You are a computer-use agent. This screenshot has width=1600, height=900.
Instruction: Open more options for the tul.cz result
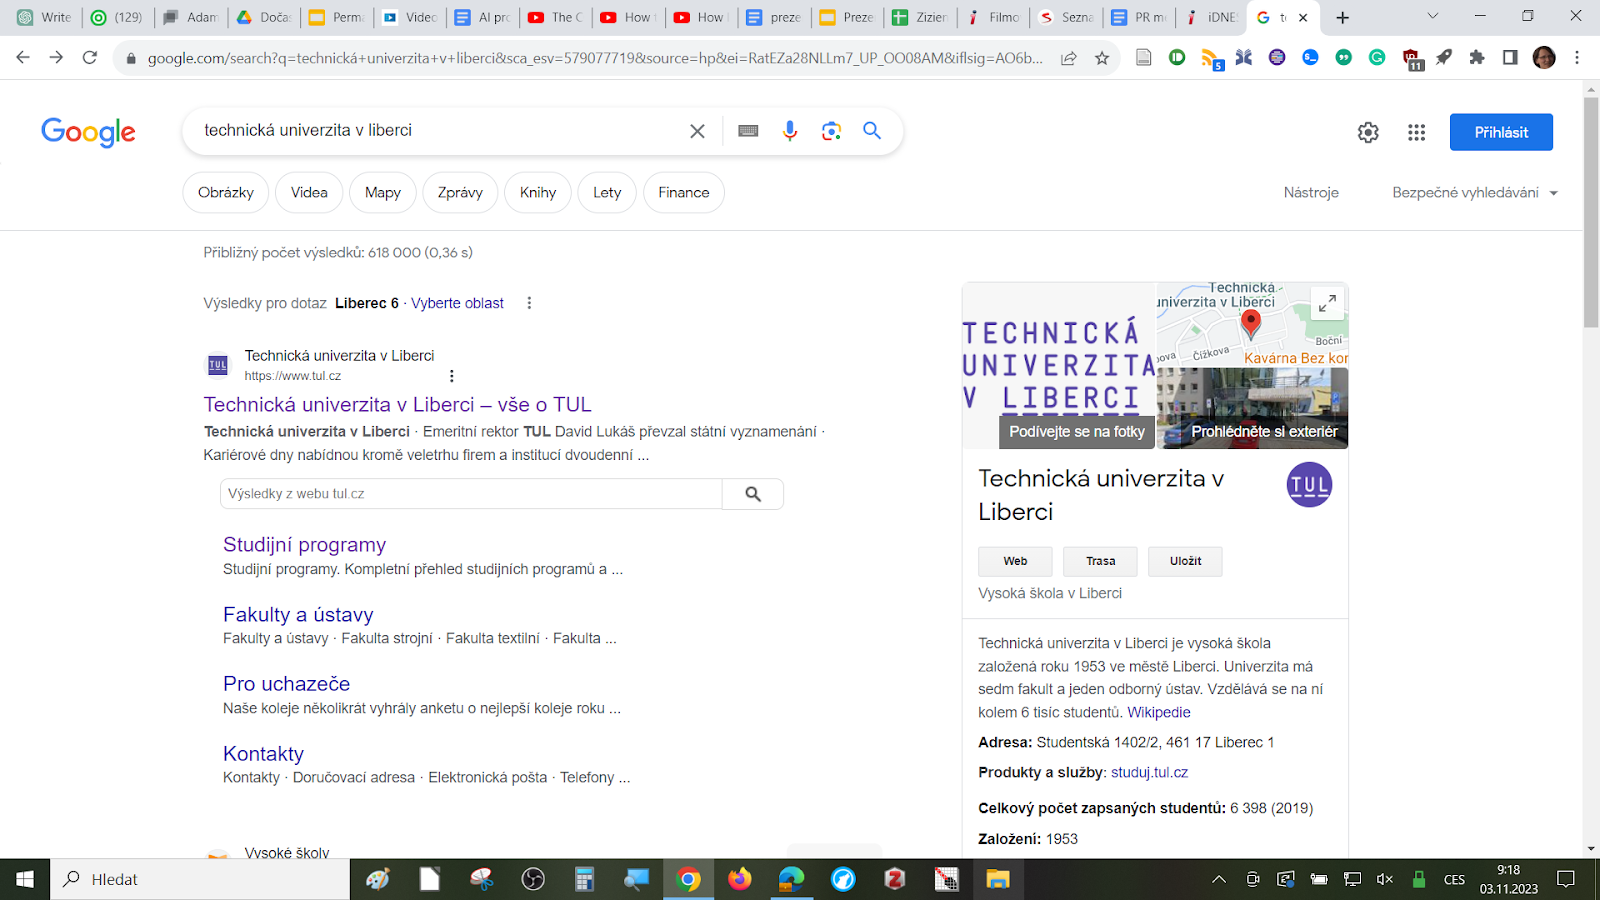point(452,376)
